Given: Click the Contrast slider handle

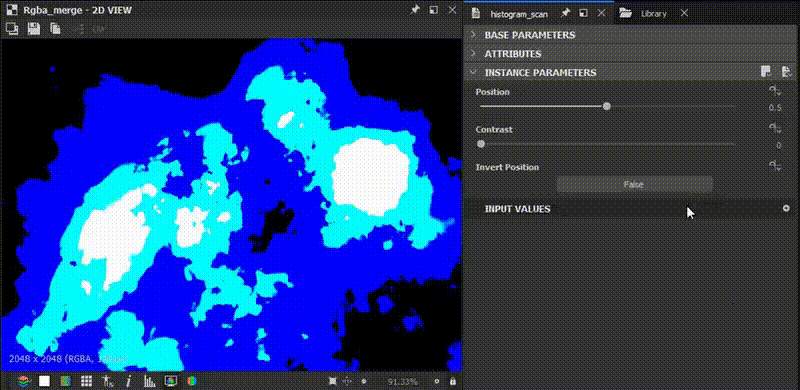Looking at the screenshot, I should click(x=481, y=144).
